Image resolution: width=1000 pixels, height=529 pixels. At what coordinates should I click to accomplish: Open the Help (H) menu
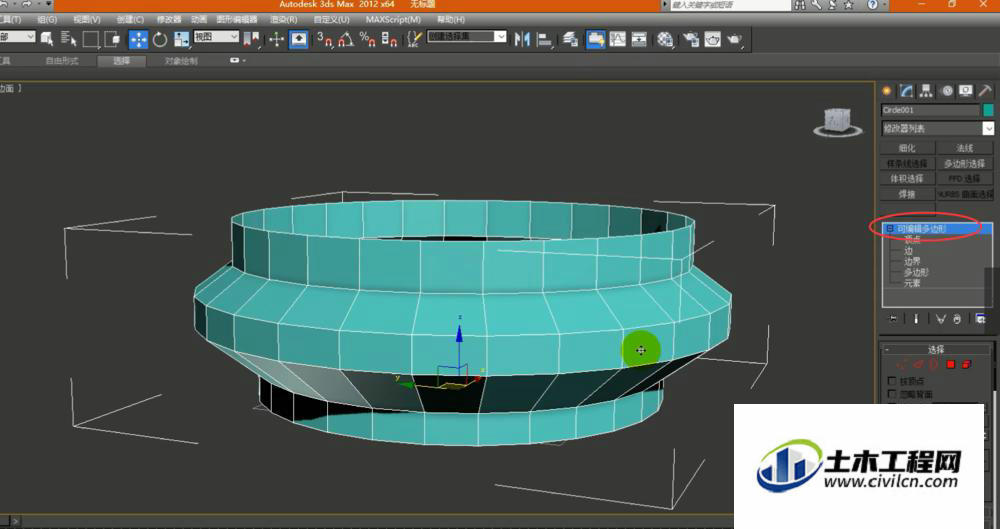click(451, 20)
